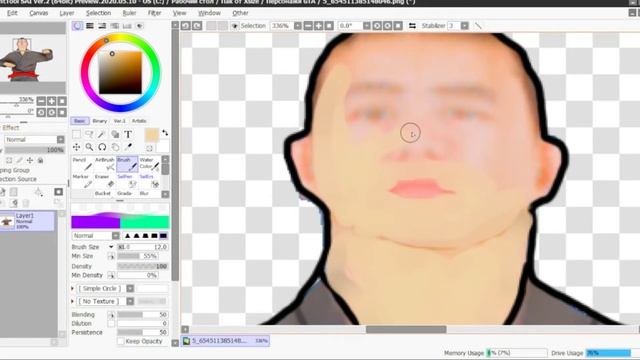Select Layer1 in the layer list
Viewport: 640px width, 360px height.
coord(27,221)
